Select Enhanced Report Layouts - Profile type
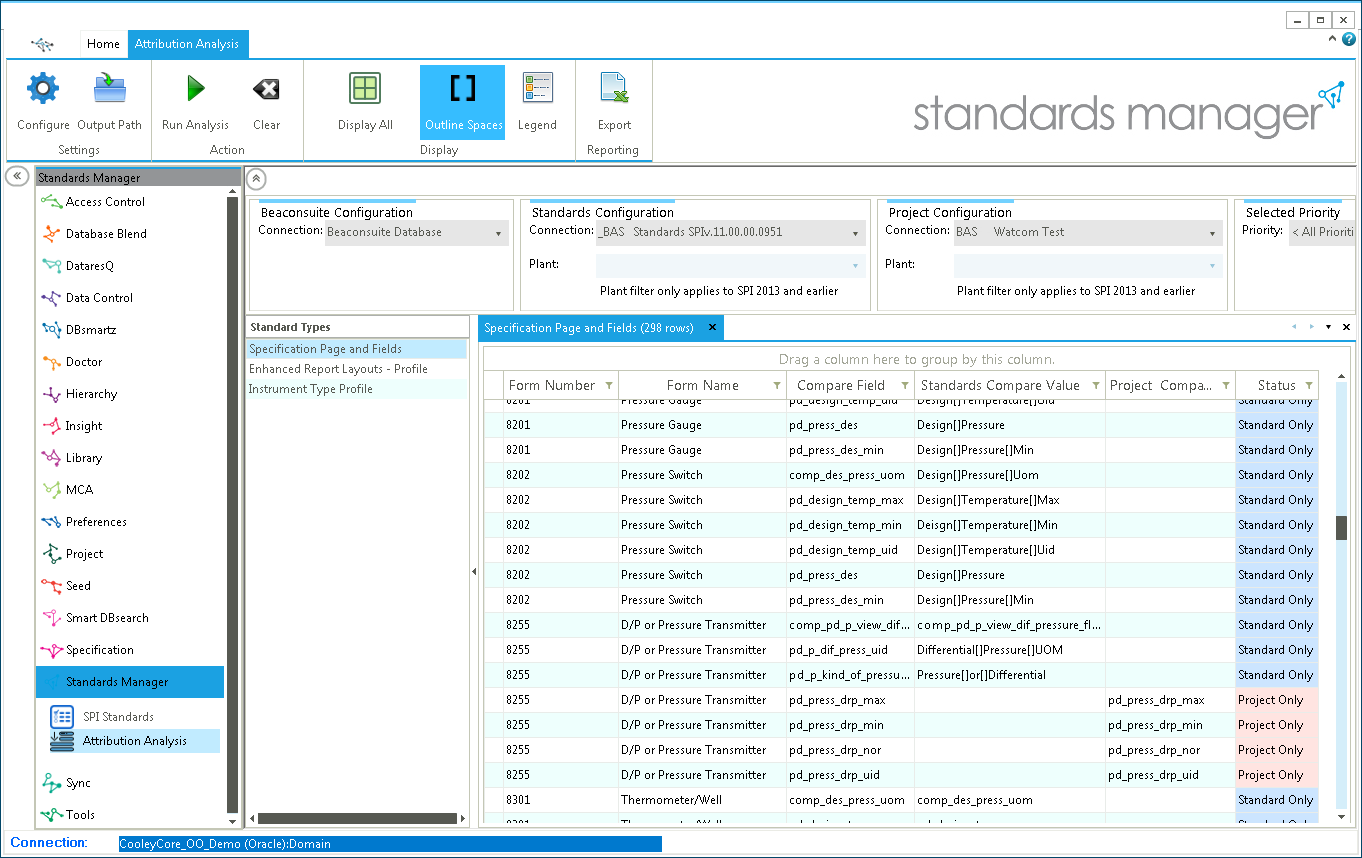1362x858 pixels. tap(356, 369)
